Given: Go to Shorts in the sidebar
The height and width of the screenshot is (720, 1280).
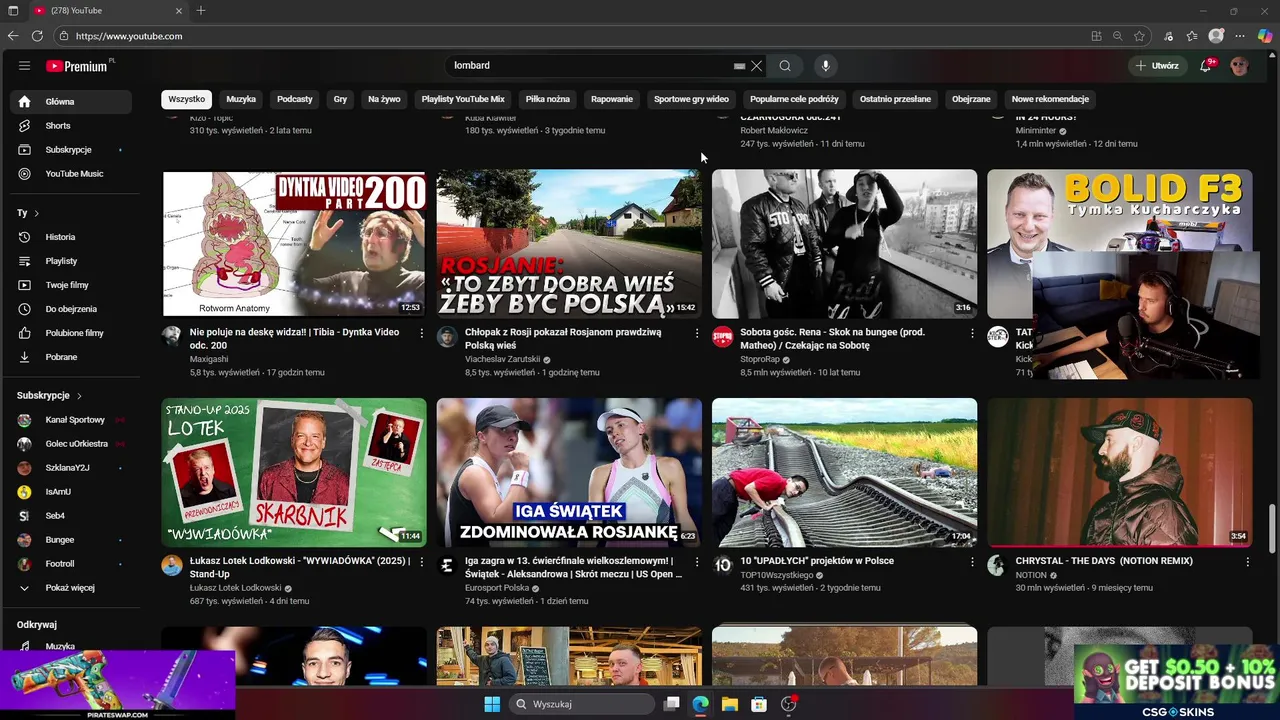Looking at the screenshot, I should (x=70, y=126).
